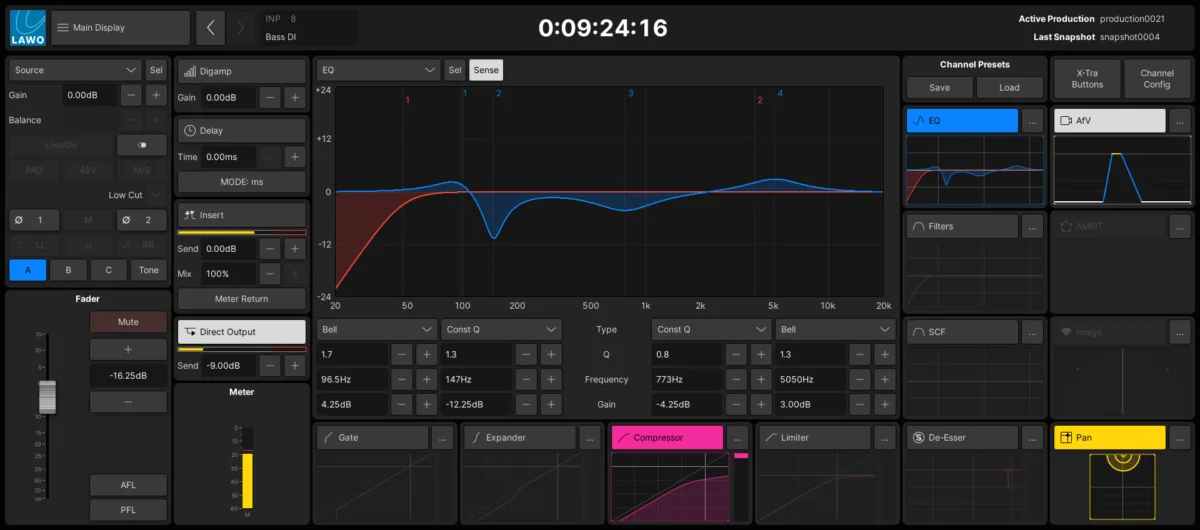
Task: Open the Main Display hamburger menu
Action: pos(120,28)
